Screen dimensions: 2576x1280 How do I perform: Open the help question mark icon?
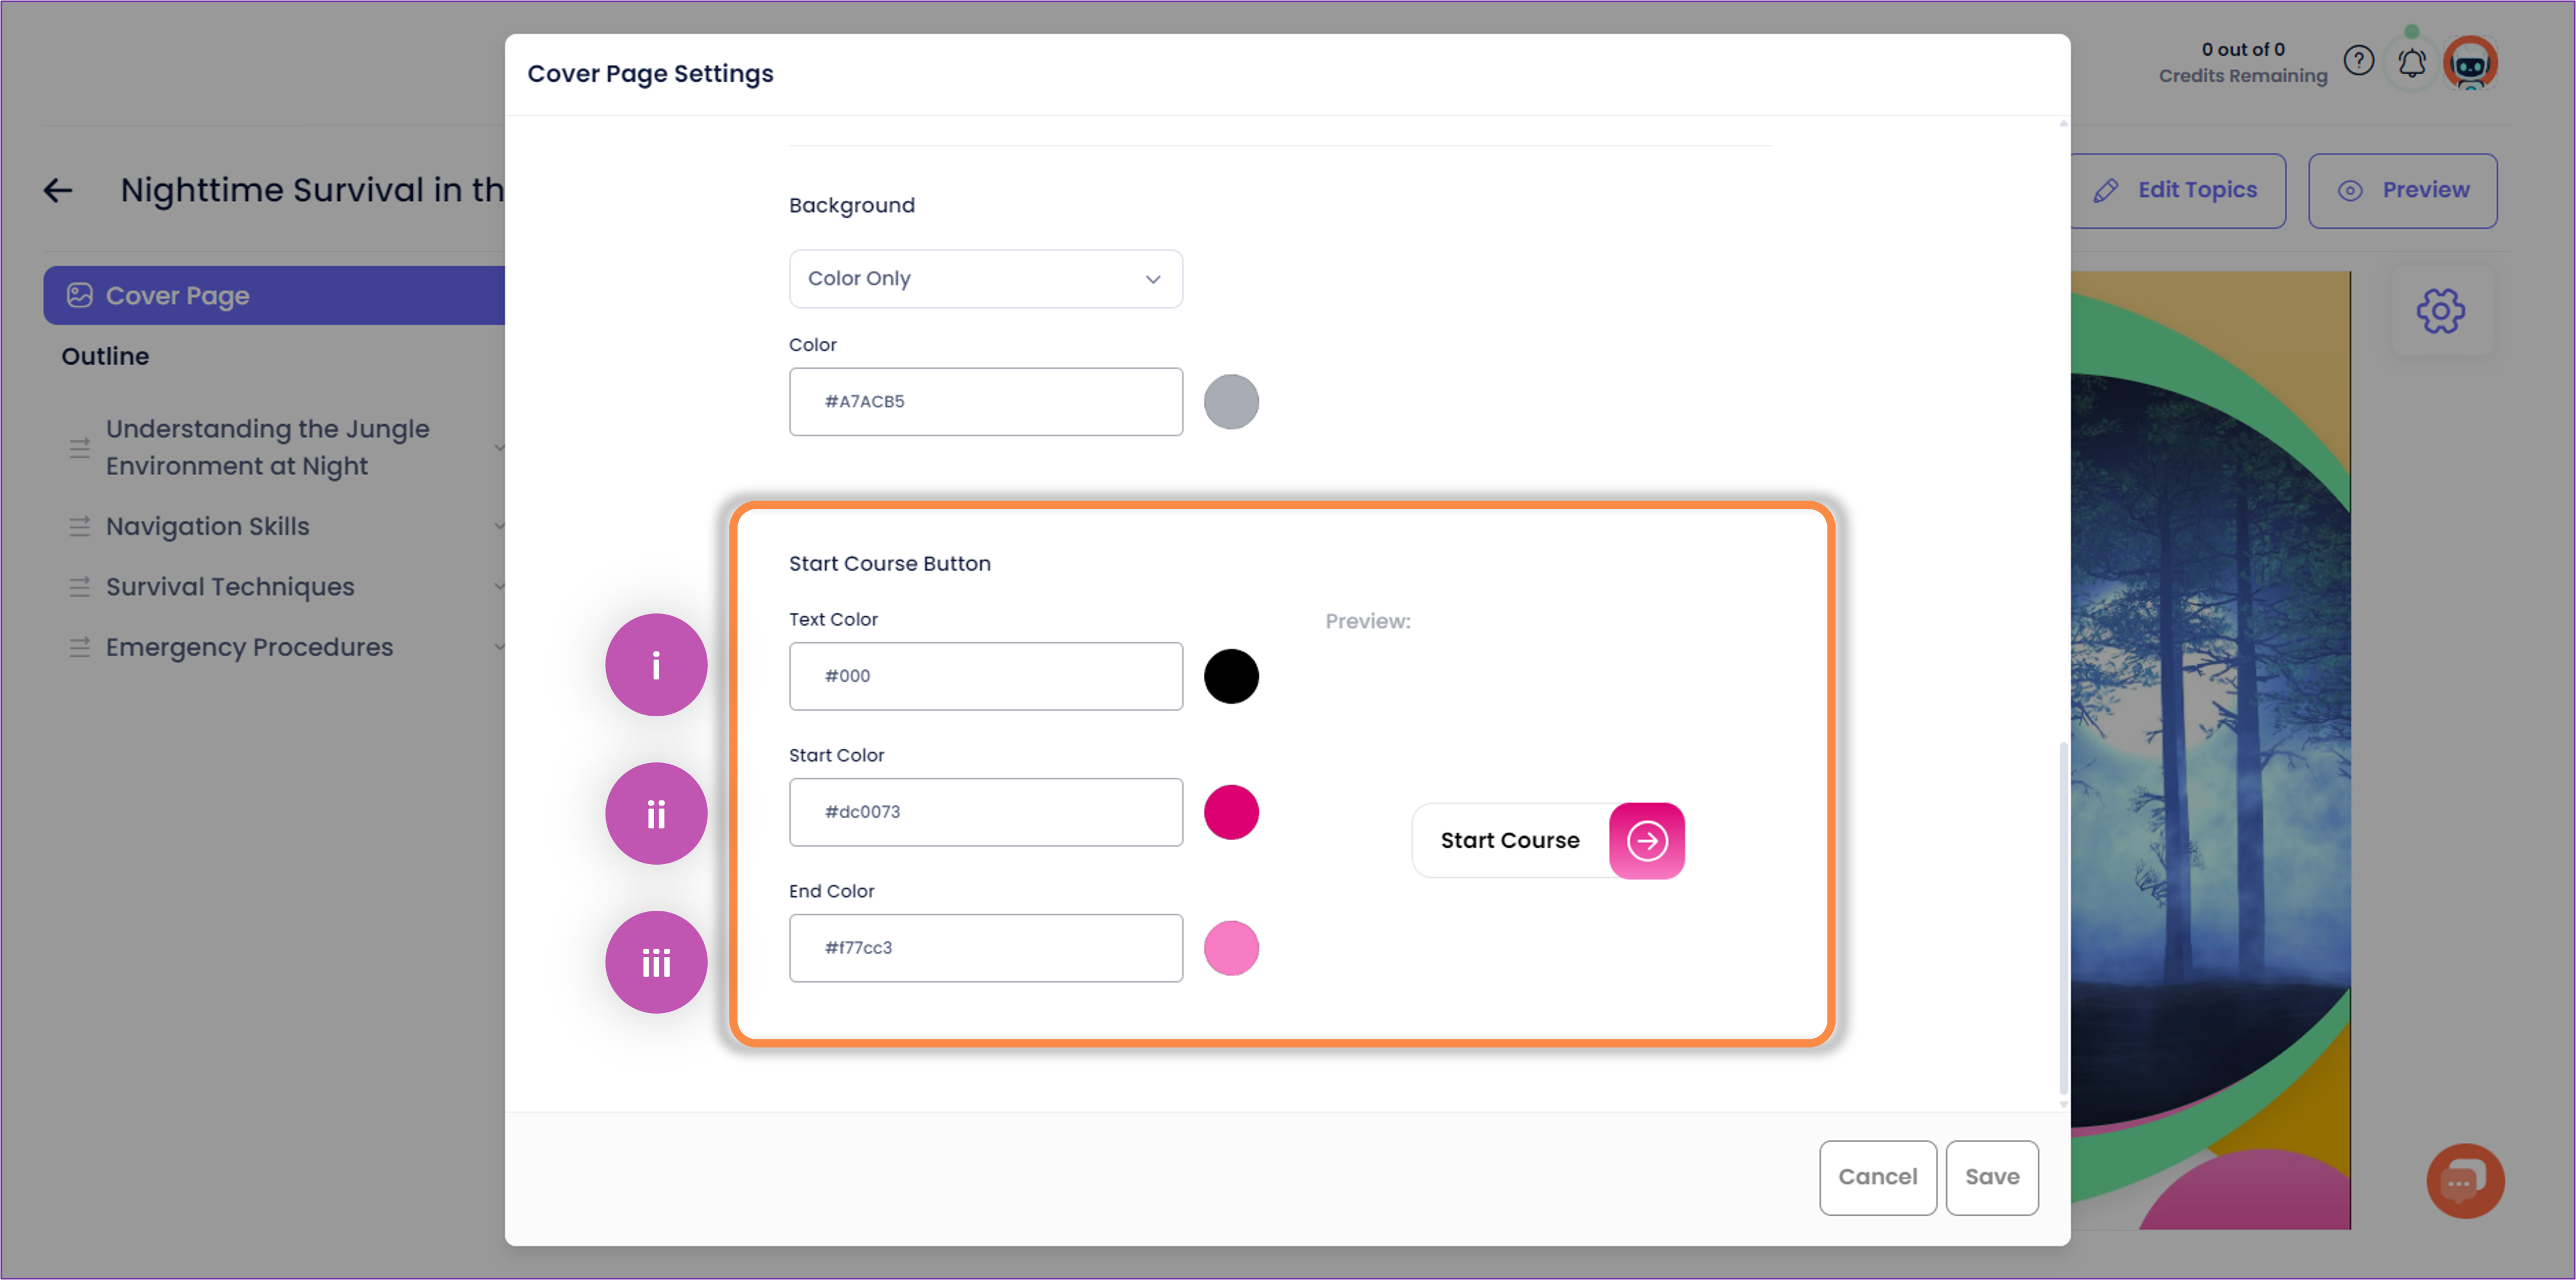point(2358,62)
